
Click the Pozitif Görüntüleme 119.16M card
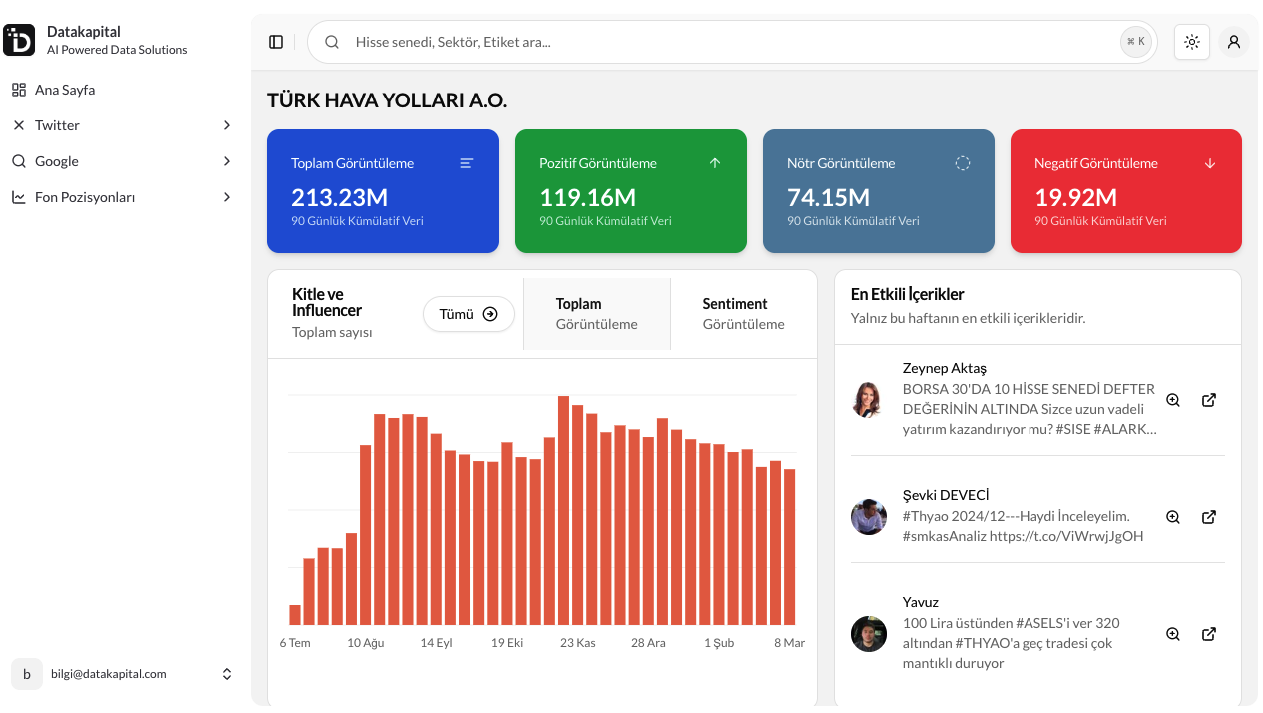631,191
